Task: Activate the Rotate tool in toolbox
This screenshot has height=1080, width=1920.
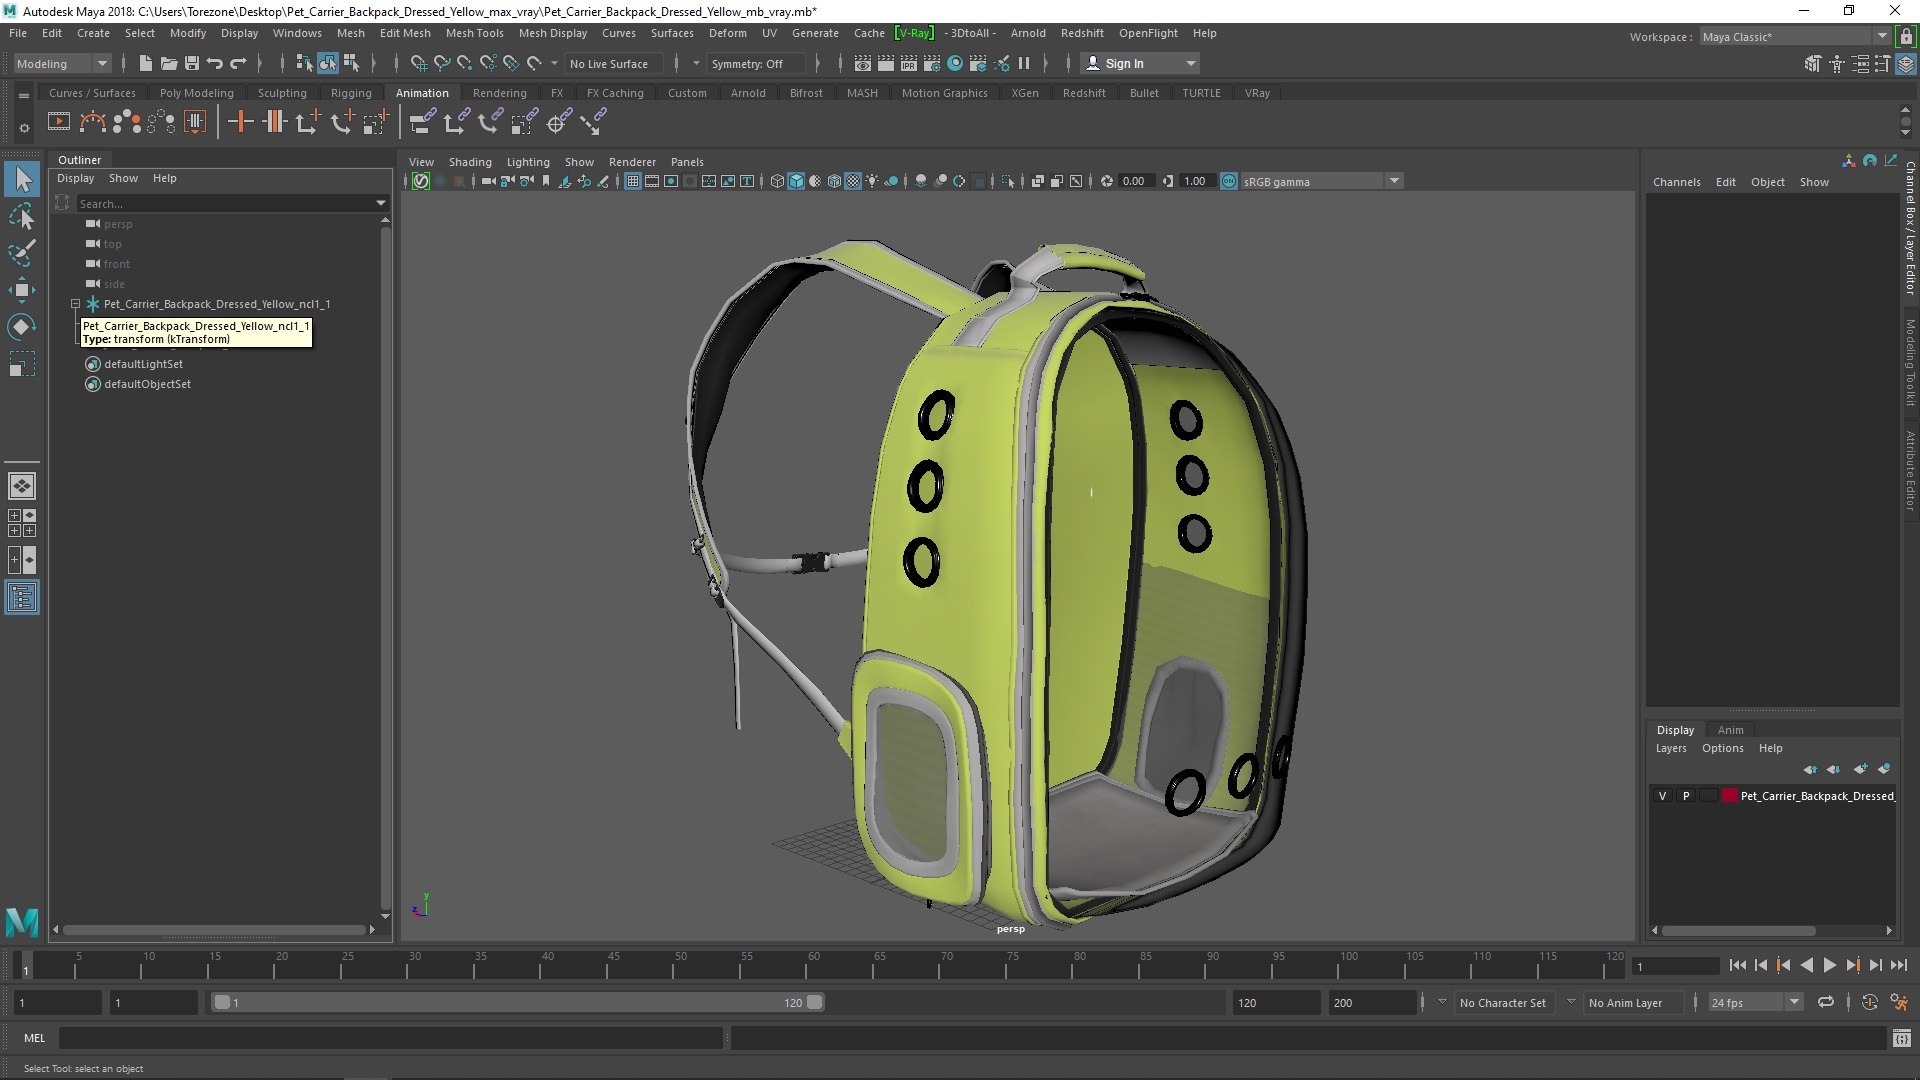Action: pyautogui.click(x=22, y=327)
